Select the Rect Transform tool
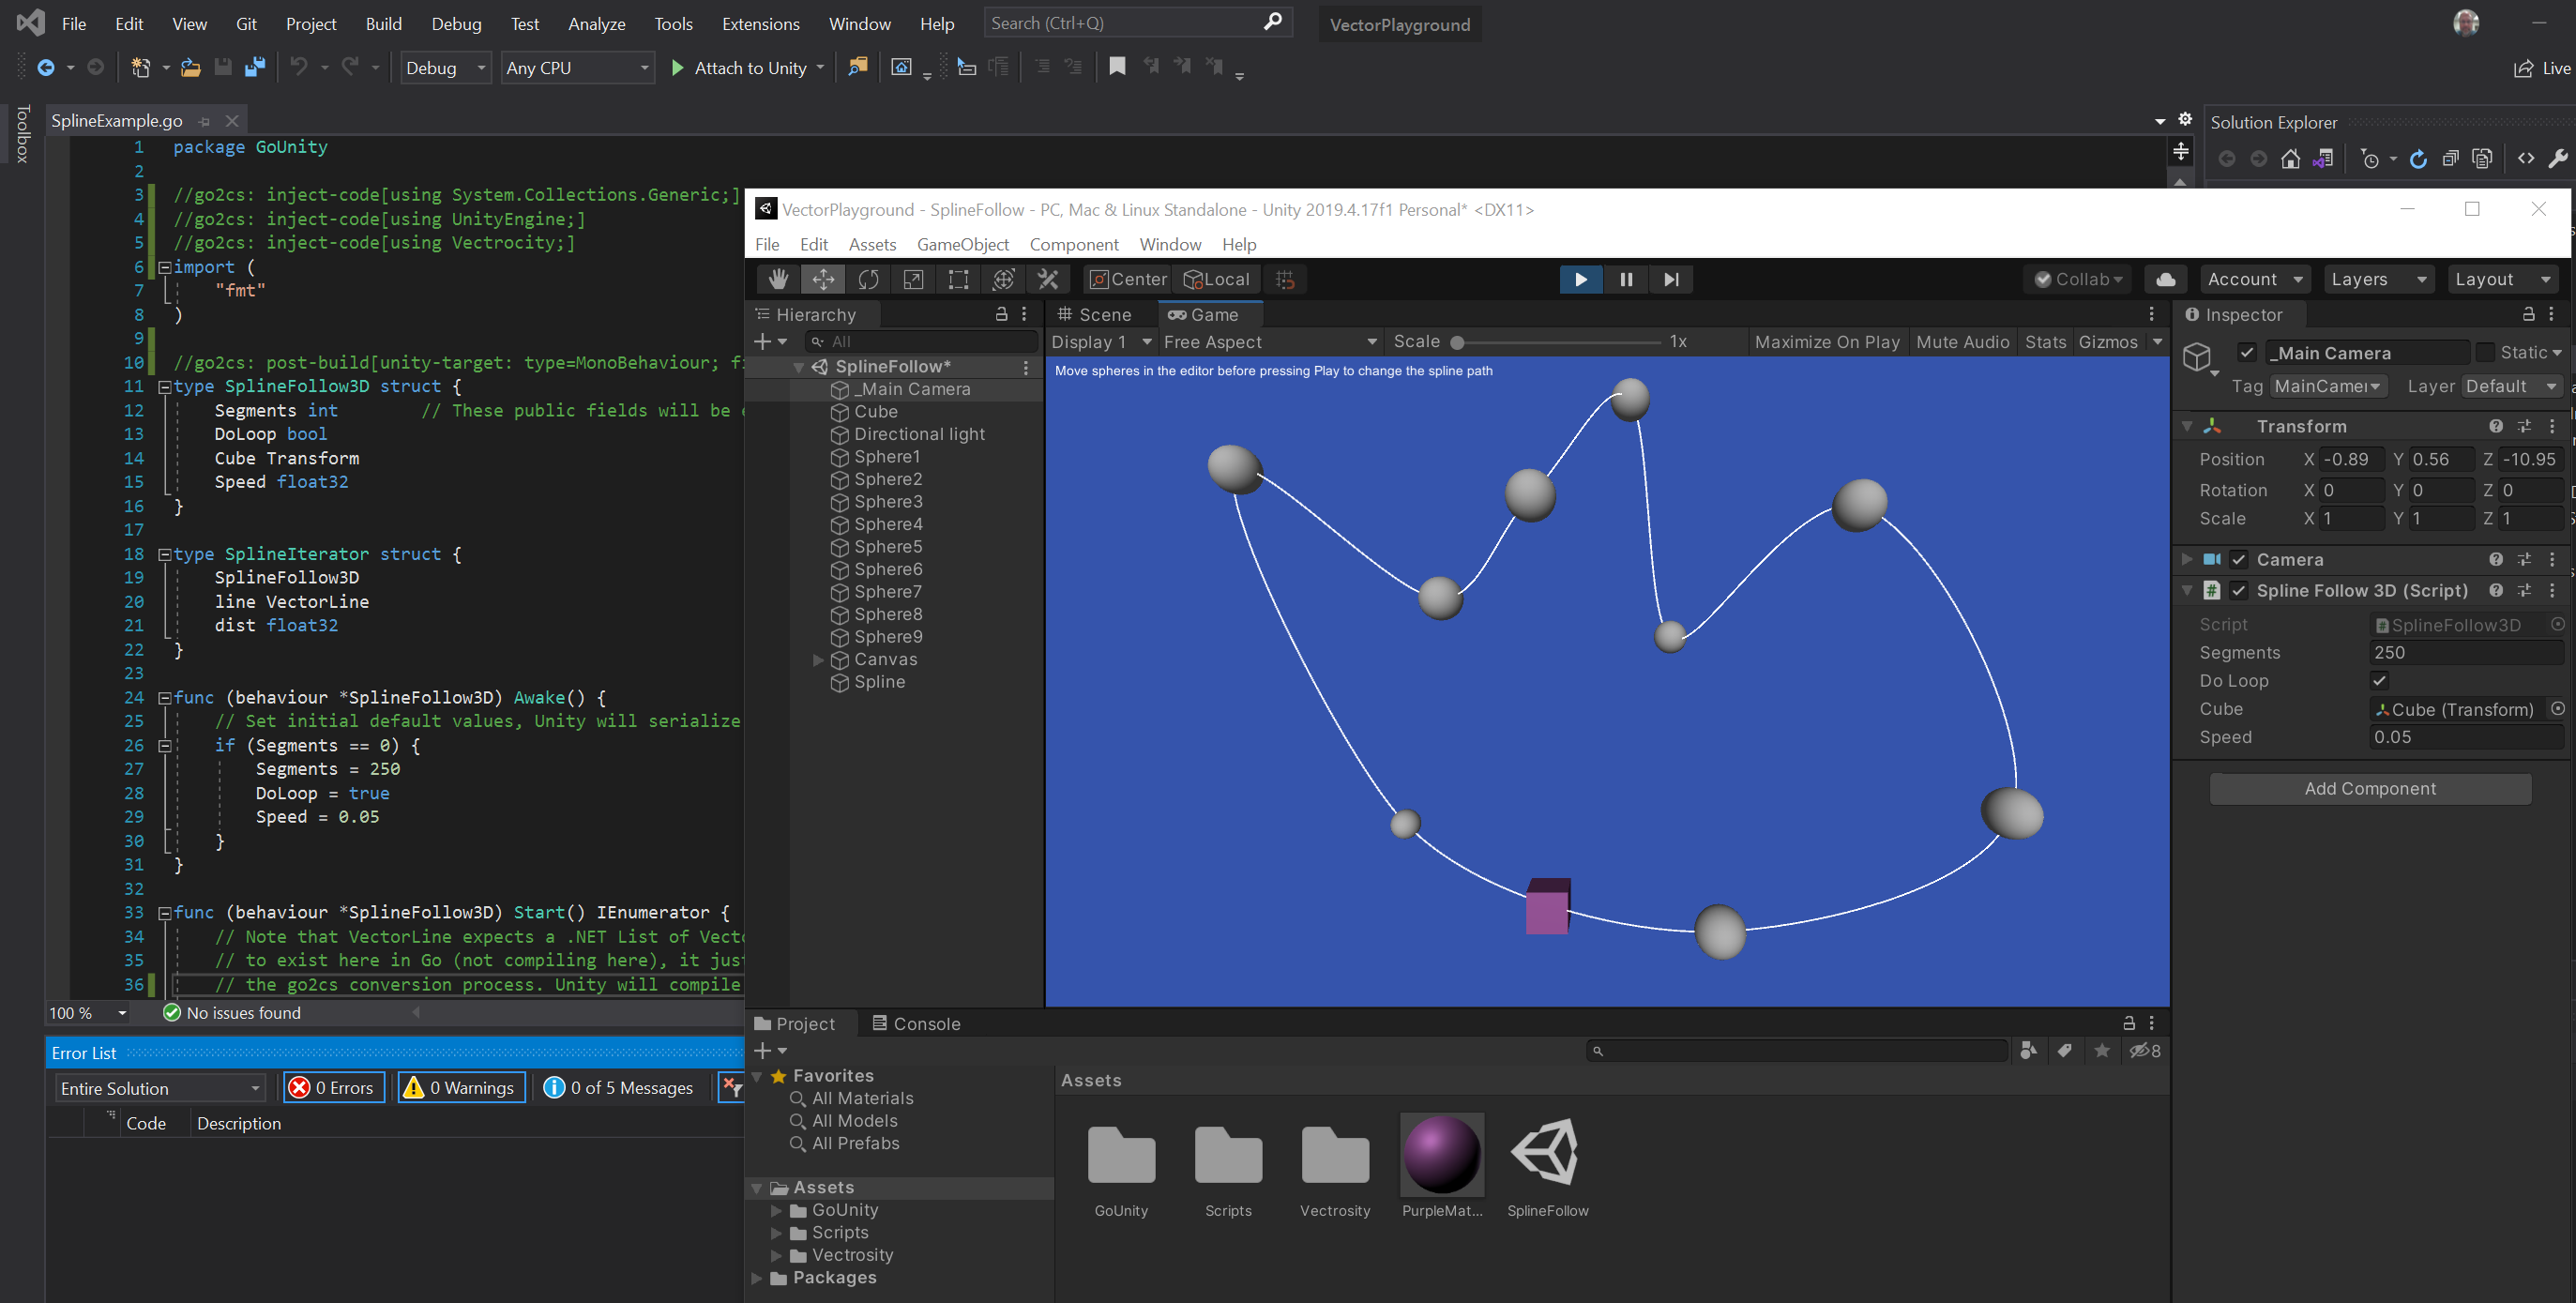Image resolution: width=2576 pixels, height=1303 pixels. click(958, 279)
